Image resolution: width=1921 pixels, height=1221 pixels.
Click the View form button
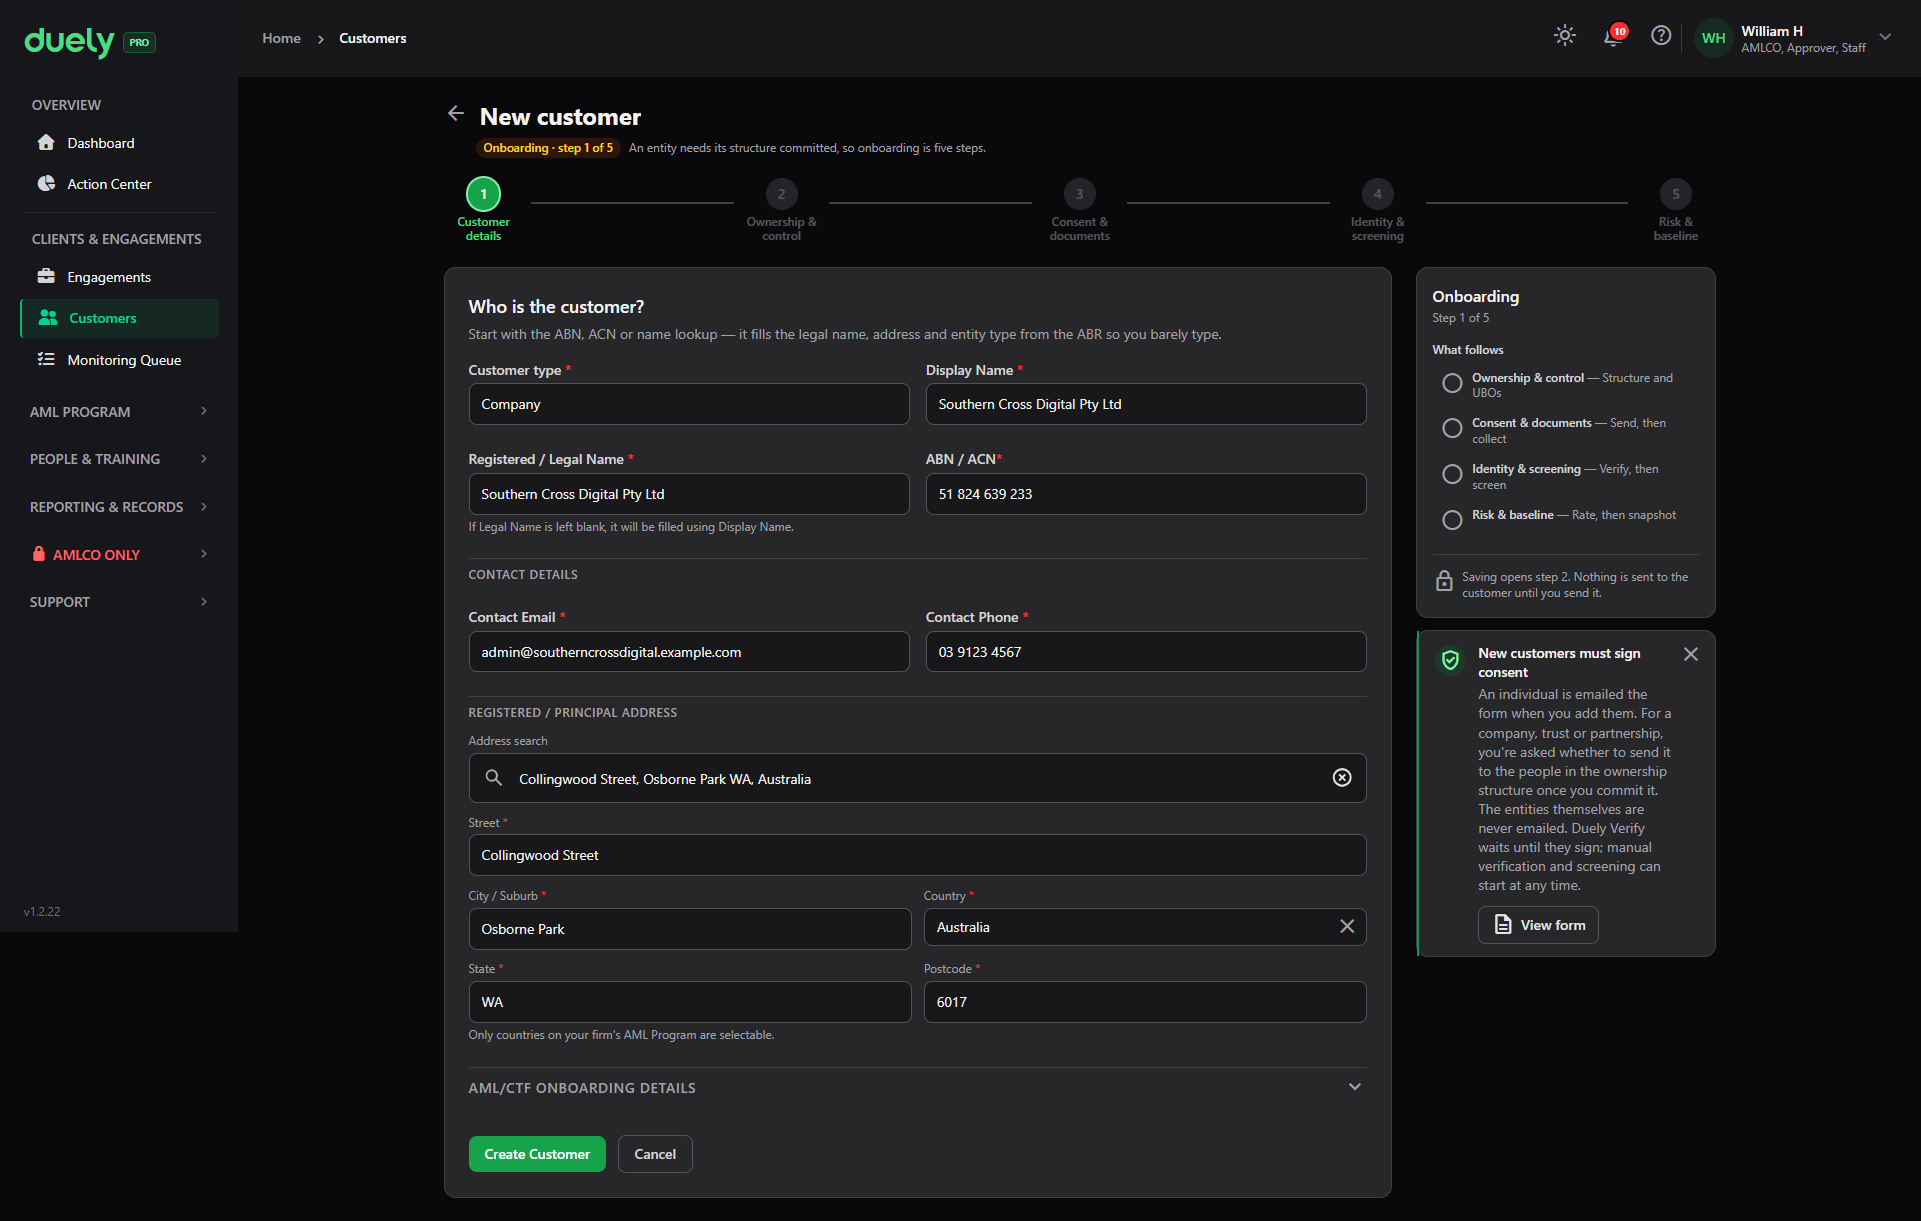click(1538, 925)
